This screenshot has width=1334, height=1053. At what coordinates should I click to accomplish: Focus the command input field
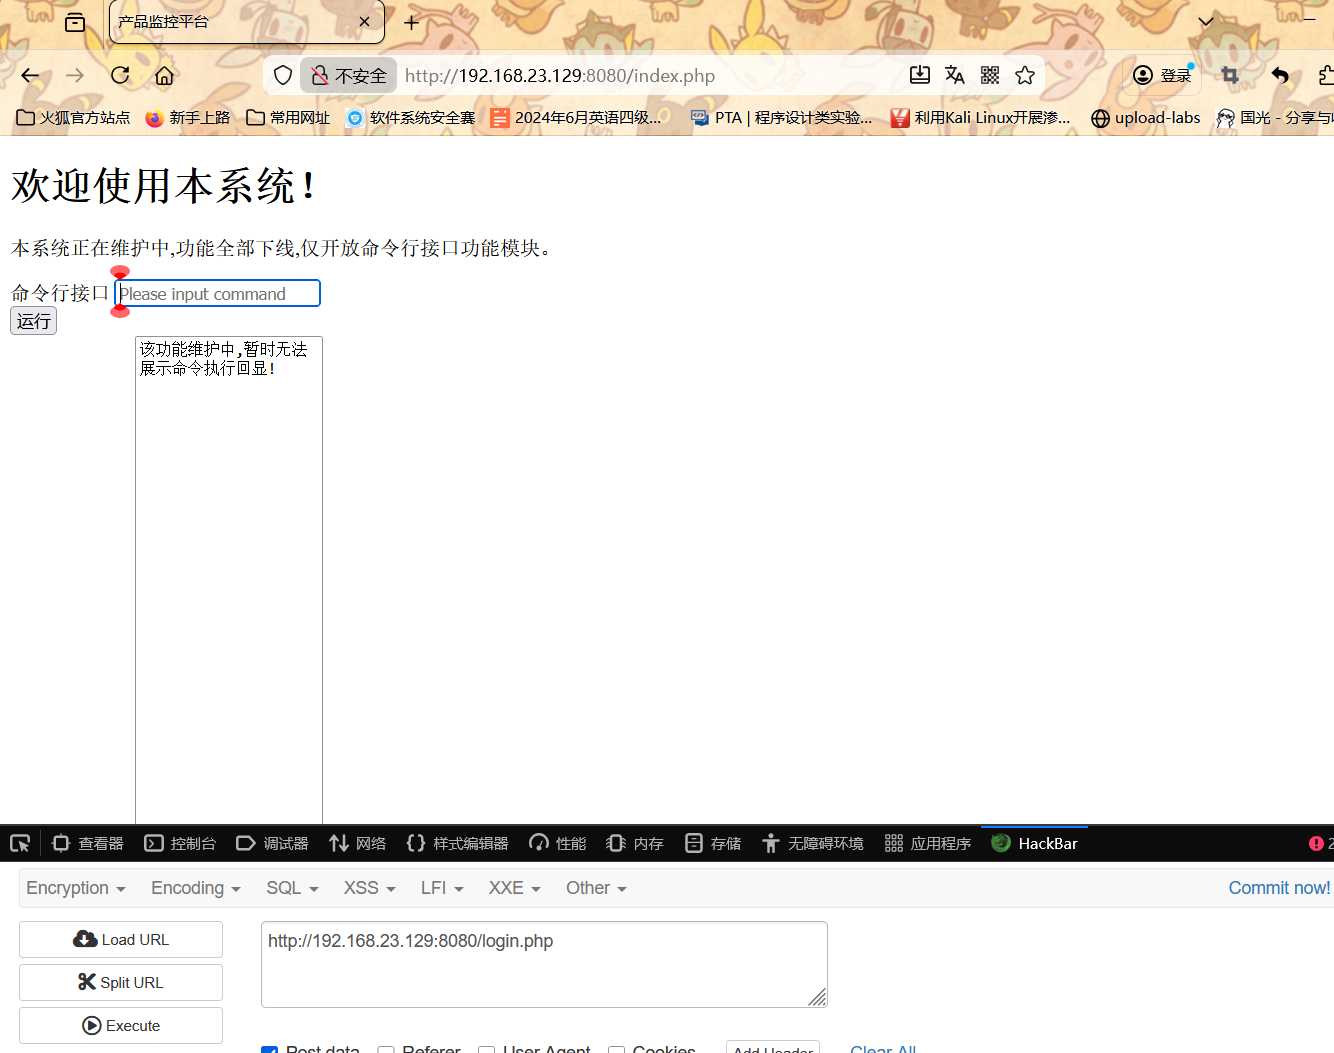tap(217, 293)
